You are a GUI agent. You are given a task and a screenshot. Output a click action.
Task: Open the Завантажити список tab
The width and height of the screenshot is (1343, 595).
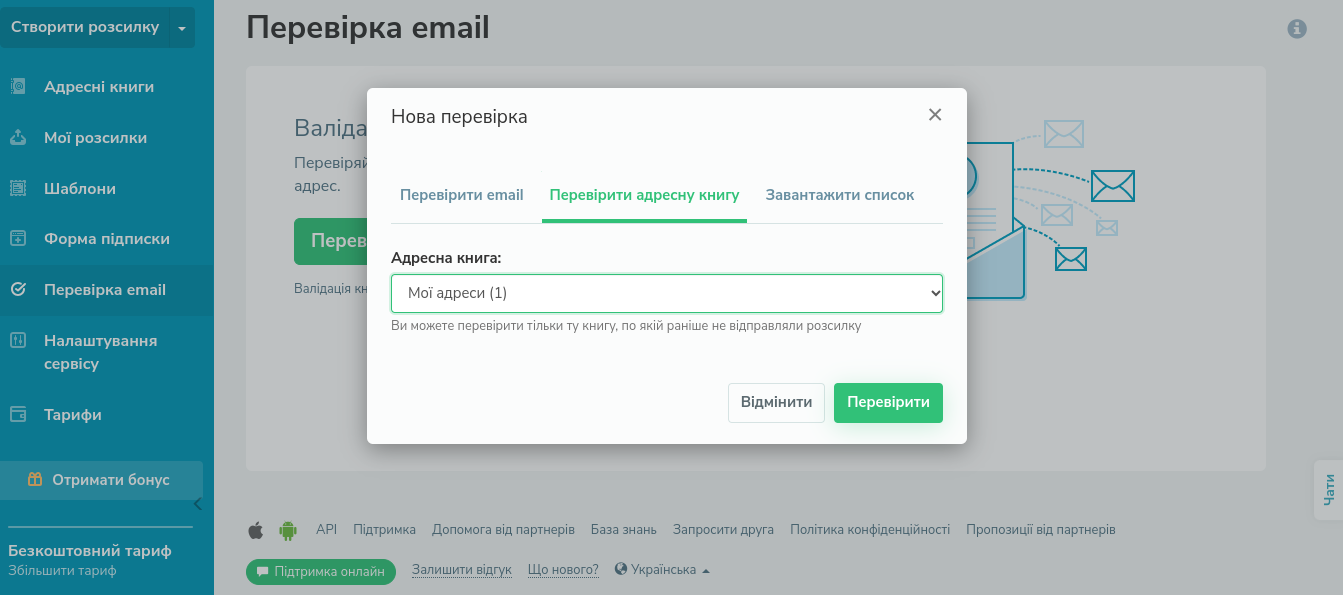(x=840, y=195)
